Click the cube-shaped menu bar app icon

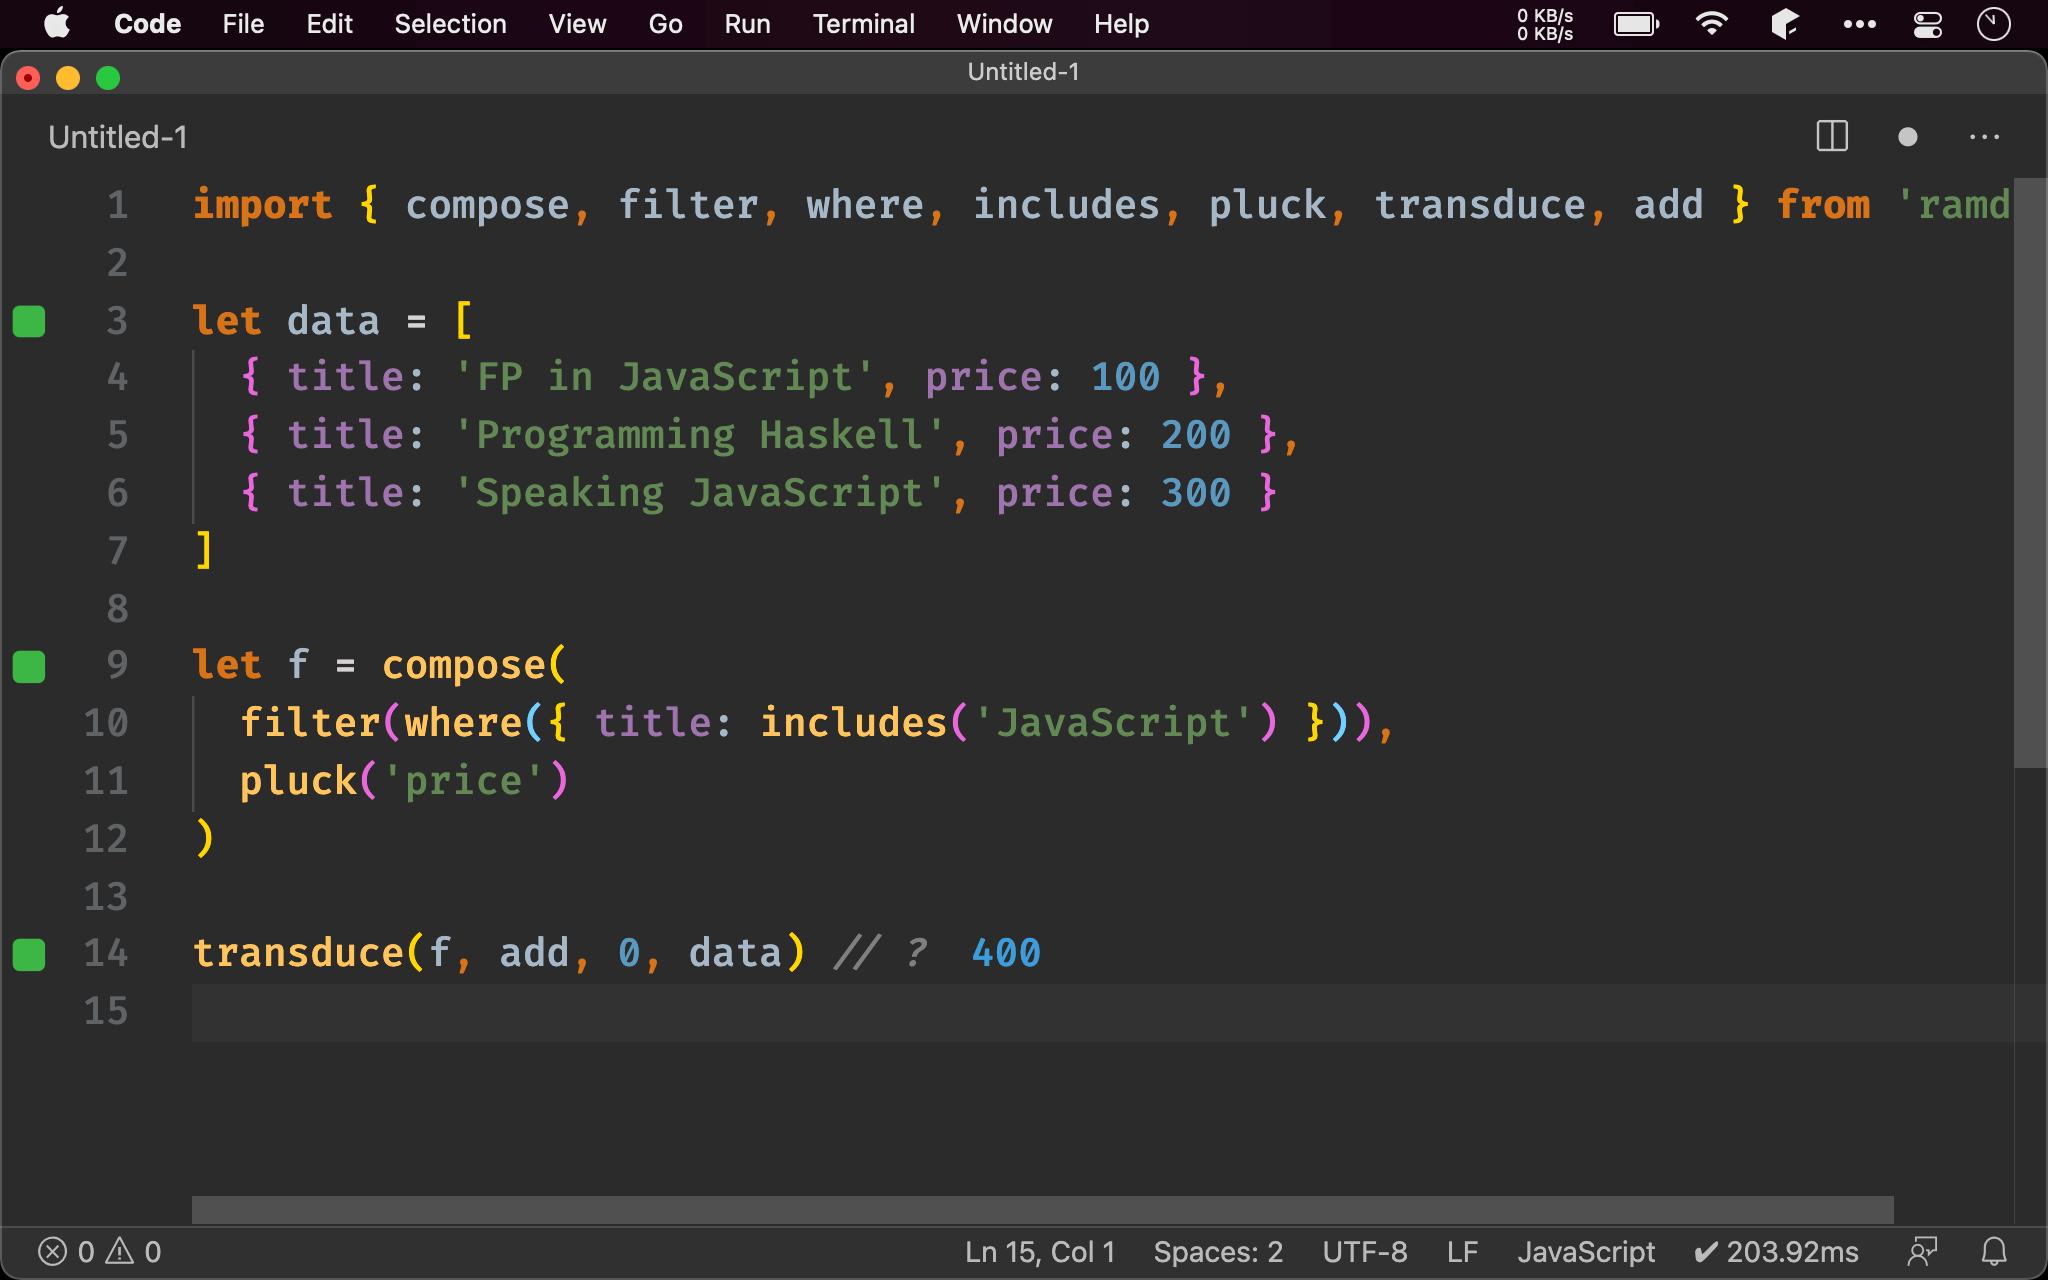coord(1785,23)
